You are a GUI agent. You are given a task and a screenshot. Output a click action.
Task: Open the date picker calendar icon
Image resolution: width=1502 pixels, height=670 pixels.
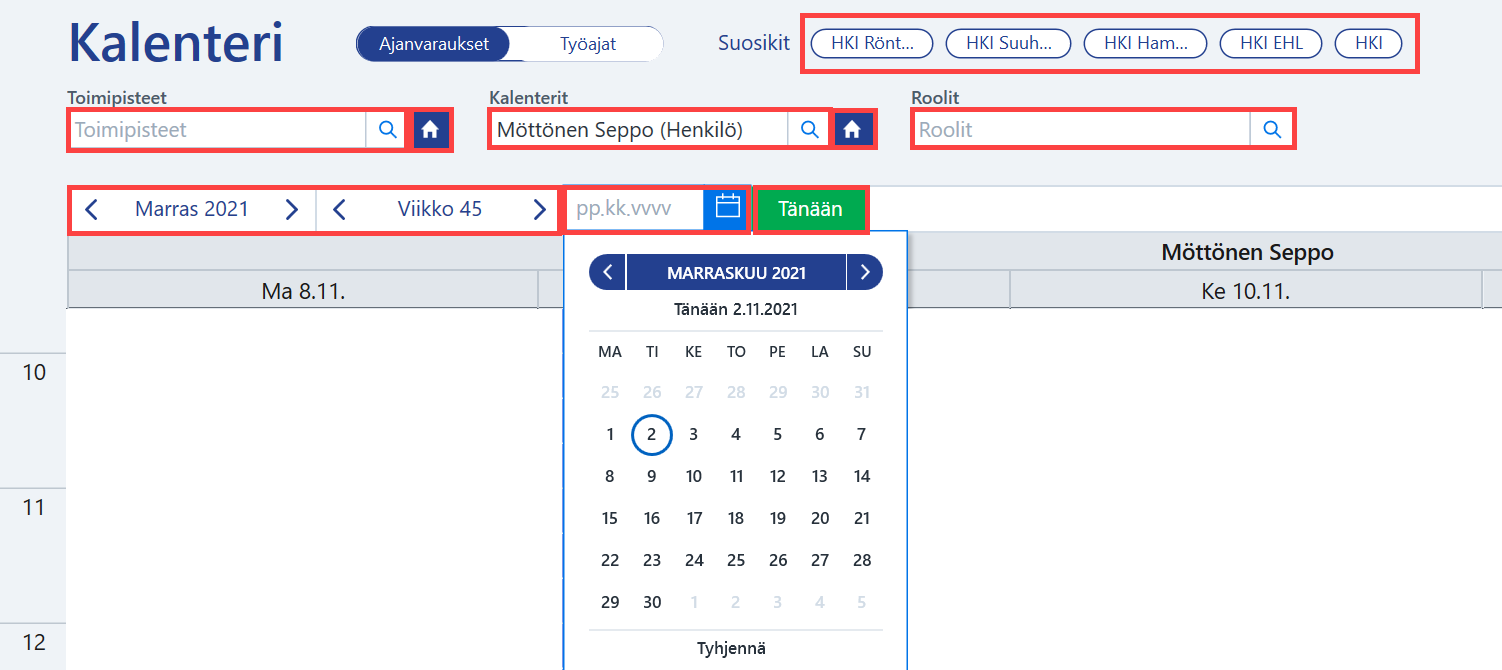coord(727,208)
